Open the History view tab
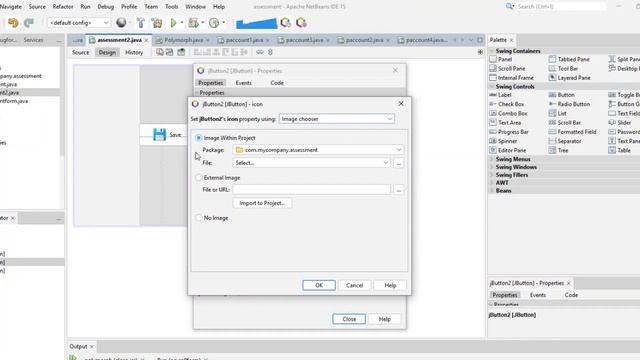Image resolution: width=640 pixels, height=360 pixels. click(x=134, y=52)
